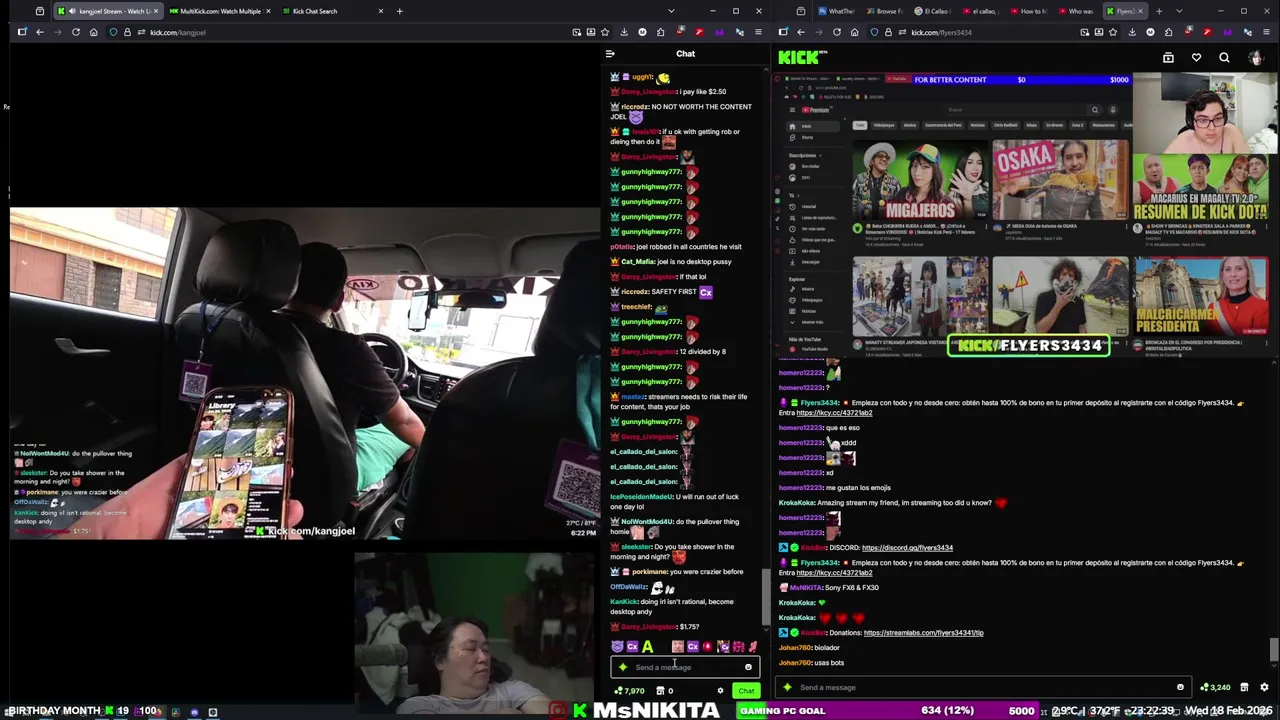Viewport: 1280px width, 720px height.
Task: Open a new tab in left browser window
Action: coord(399,11)
